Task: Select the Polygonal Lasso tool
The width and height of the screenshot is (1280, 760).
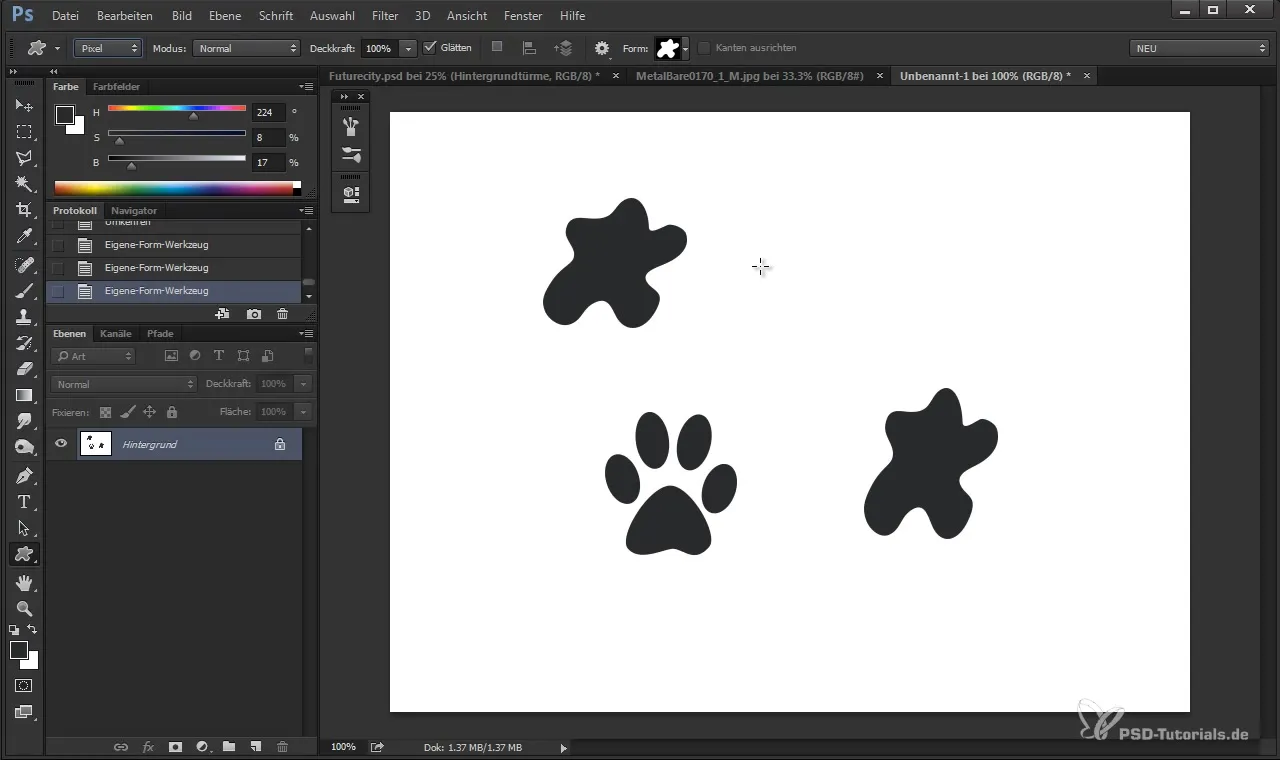Action: (24, 158)
